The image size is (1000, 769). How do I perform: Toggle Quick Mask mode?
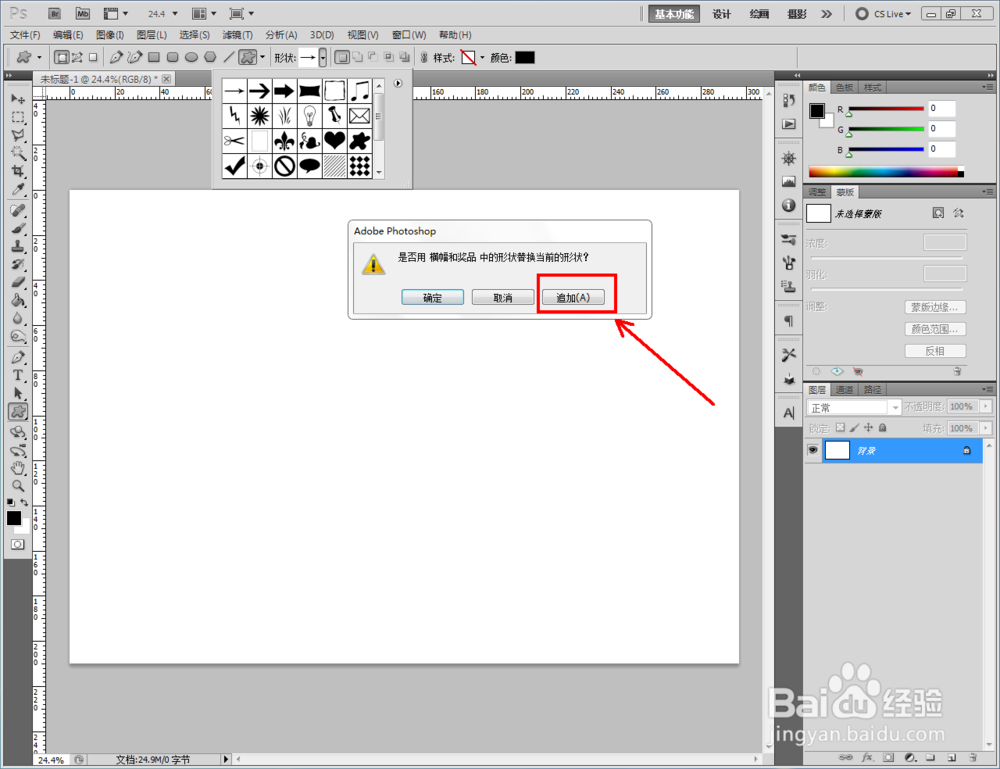point(18,544)
